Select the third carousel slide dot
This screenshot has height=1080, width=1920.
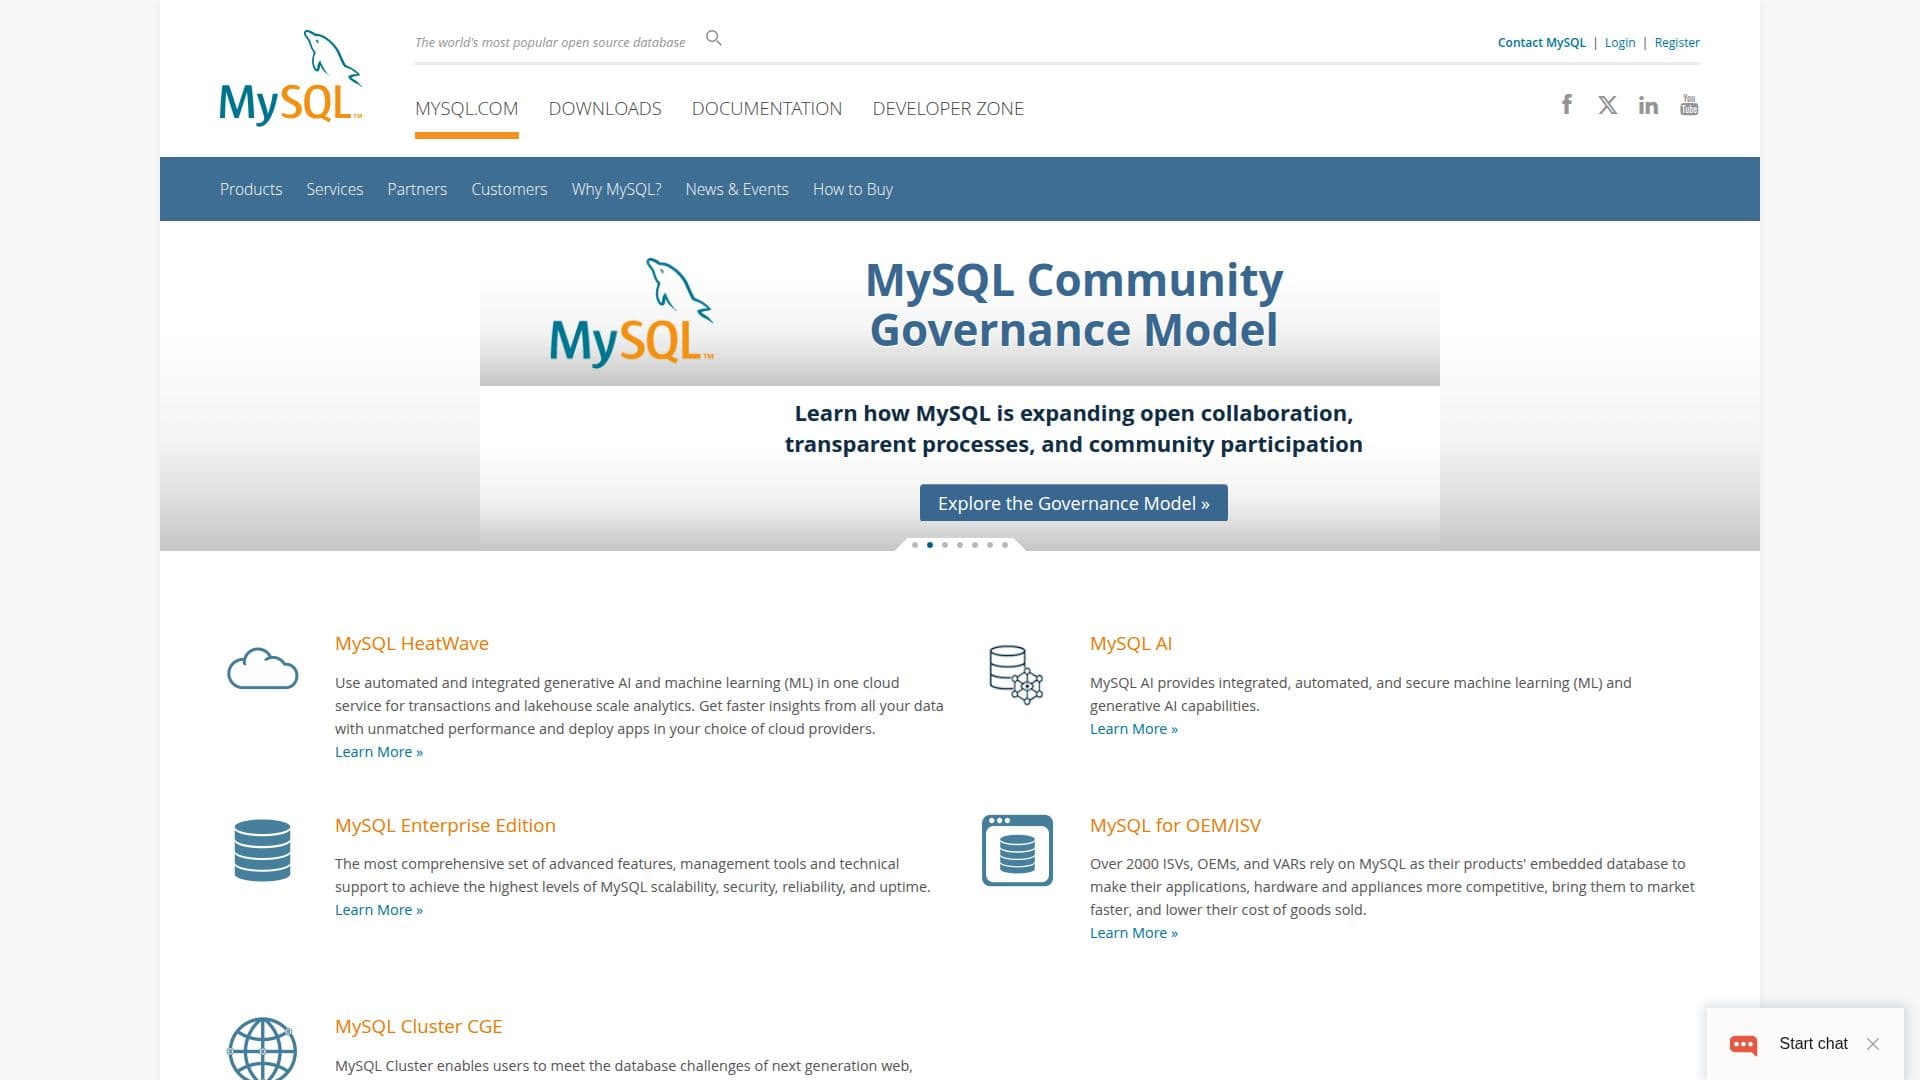pyautogui.click(x=945, y=545)
